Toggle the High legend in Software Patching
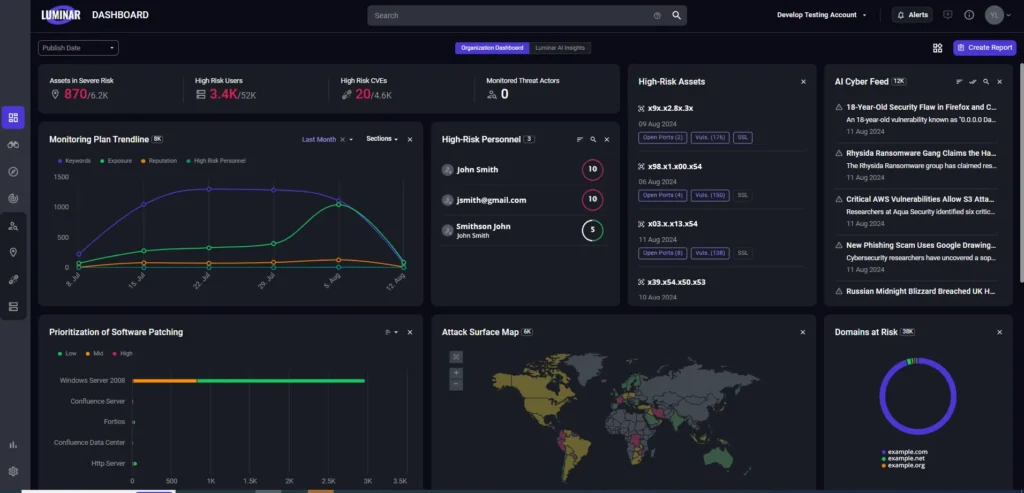This screenshot has height=493, width=1024. click(x=124, y=353)
